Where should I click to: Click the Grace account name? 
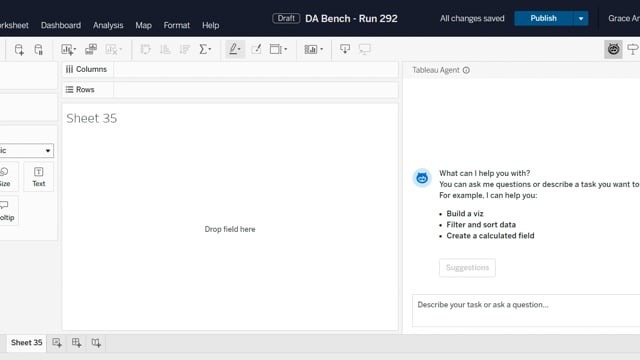coord(624,18)
